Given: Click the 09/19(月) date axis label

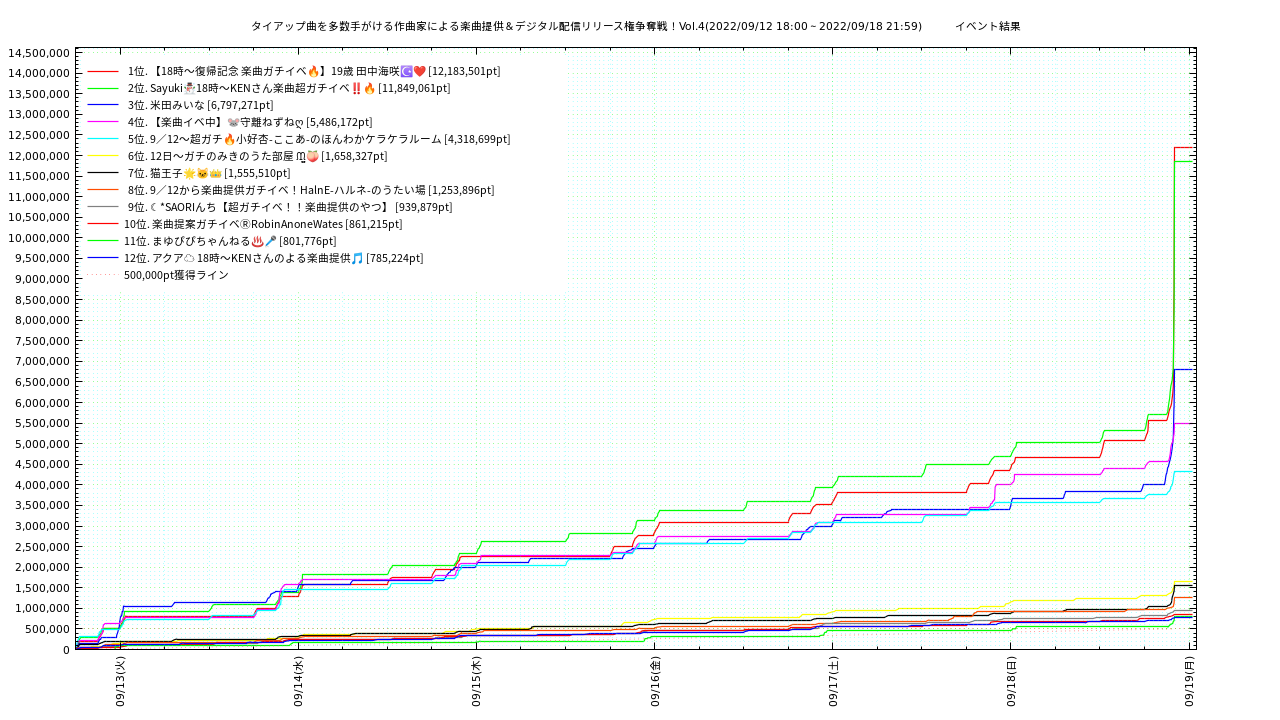Looking at the screenshot, I should point(1190,682).
